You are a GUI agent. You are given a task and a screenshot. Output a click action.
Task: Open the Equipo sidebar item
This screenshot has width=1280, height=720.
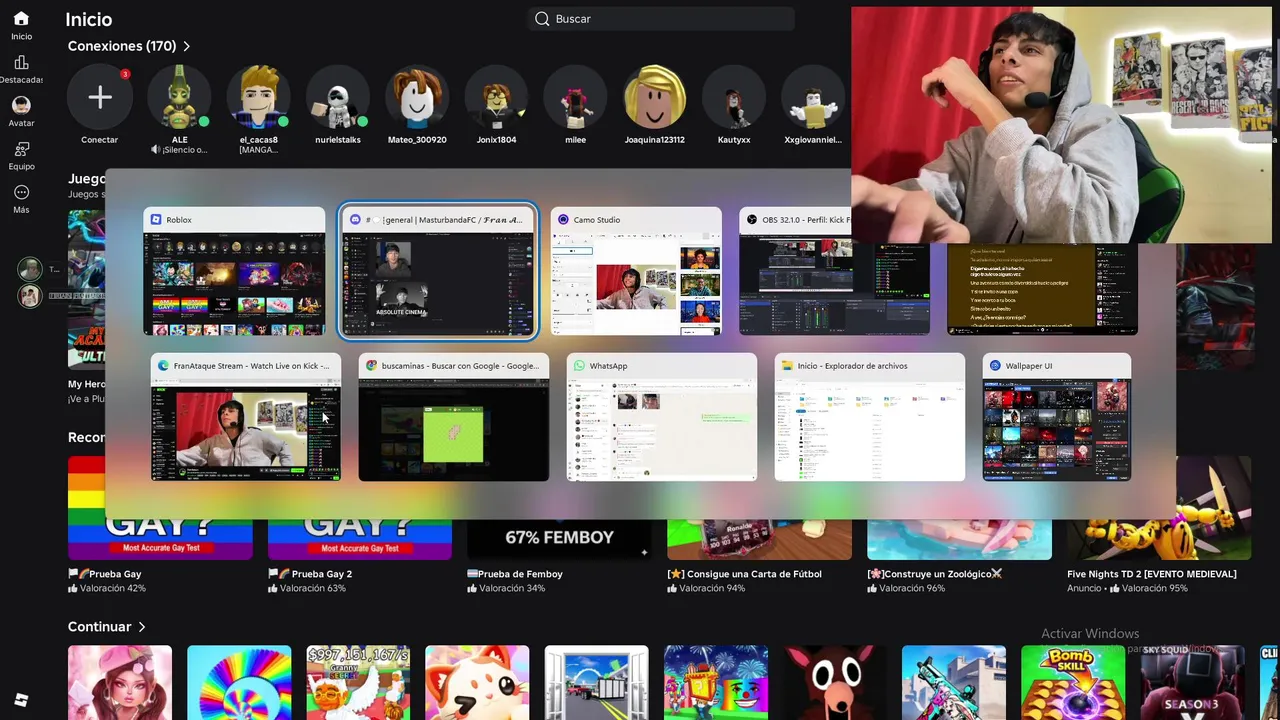(x=21, y=155)
